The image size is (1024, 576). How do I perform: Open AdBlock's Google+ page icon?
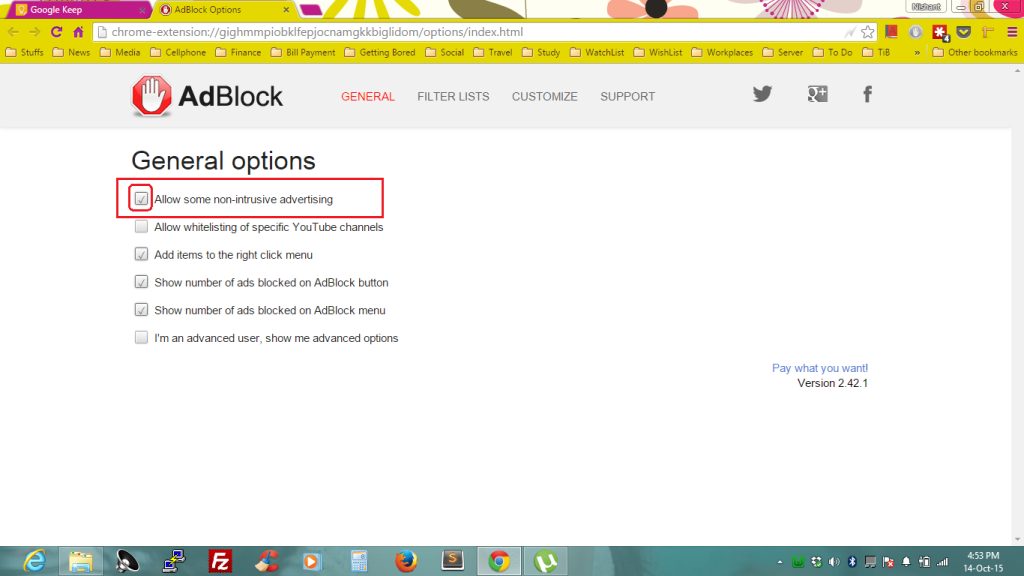click(x=817, y=94)
